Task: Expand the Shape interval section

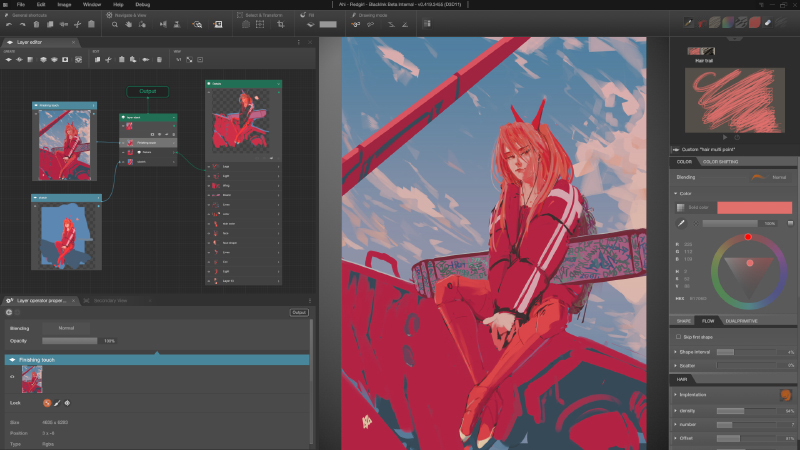Action: coord(675,352)
